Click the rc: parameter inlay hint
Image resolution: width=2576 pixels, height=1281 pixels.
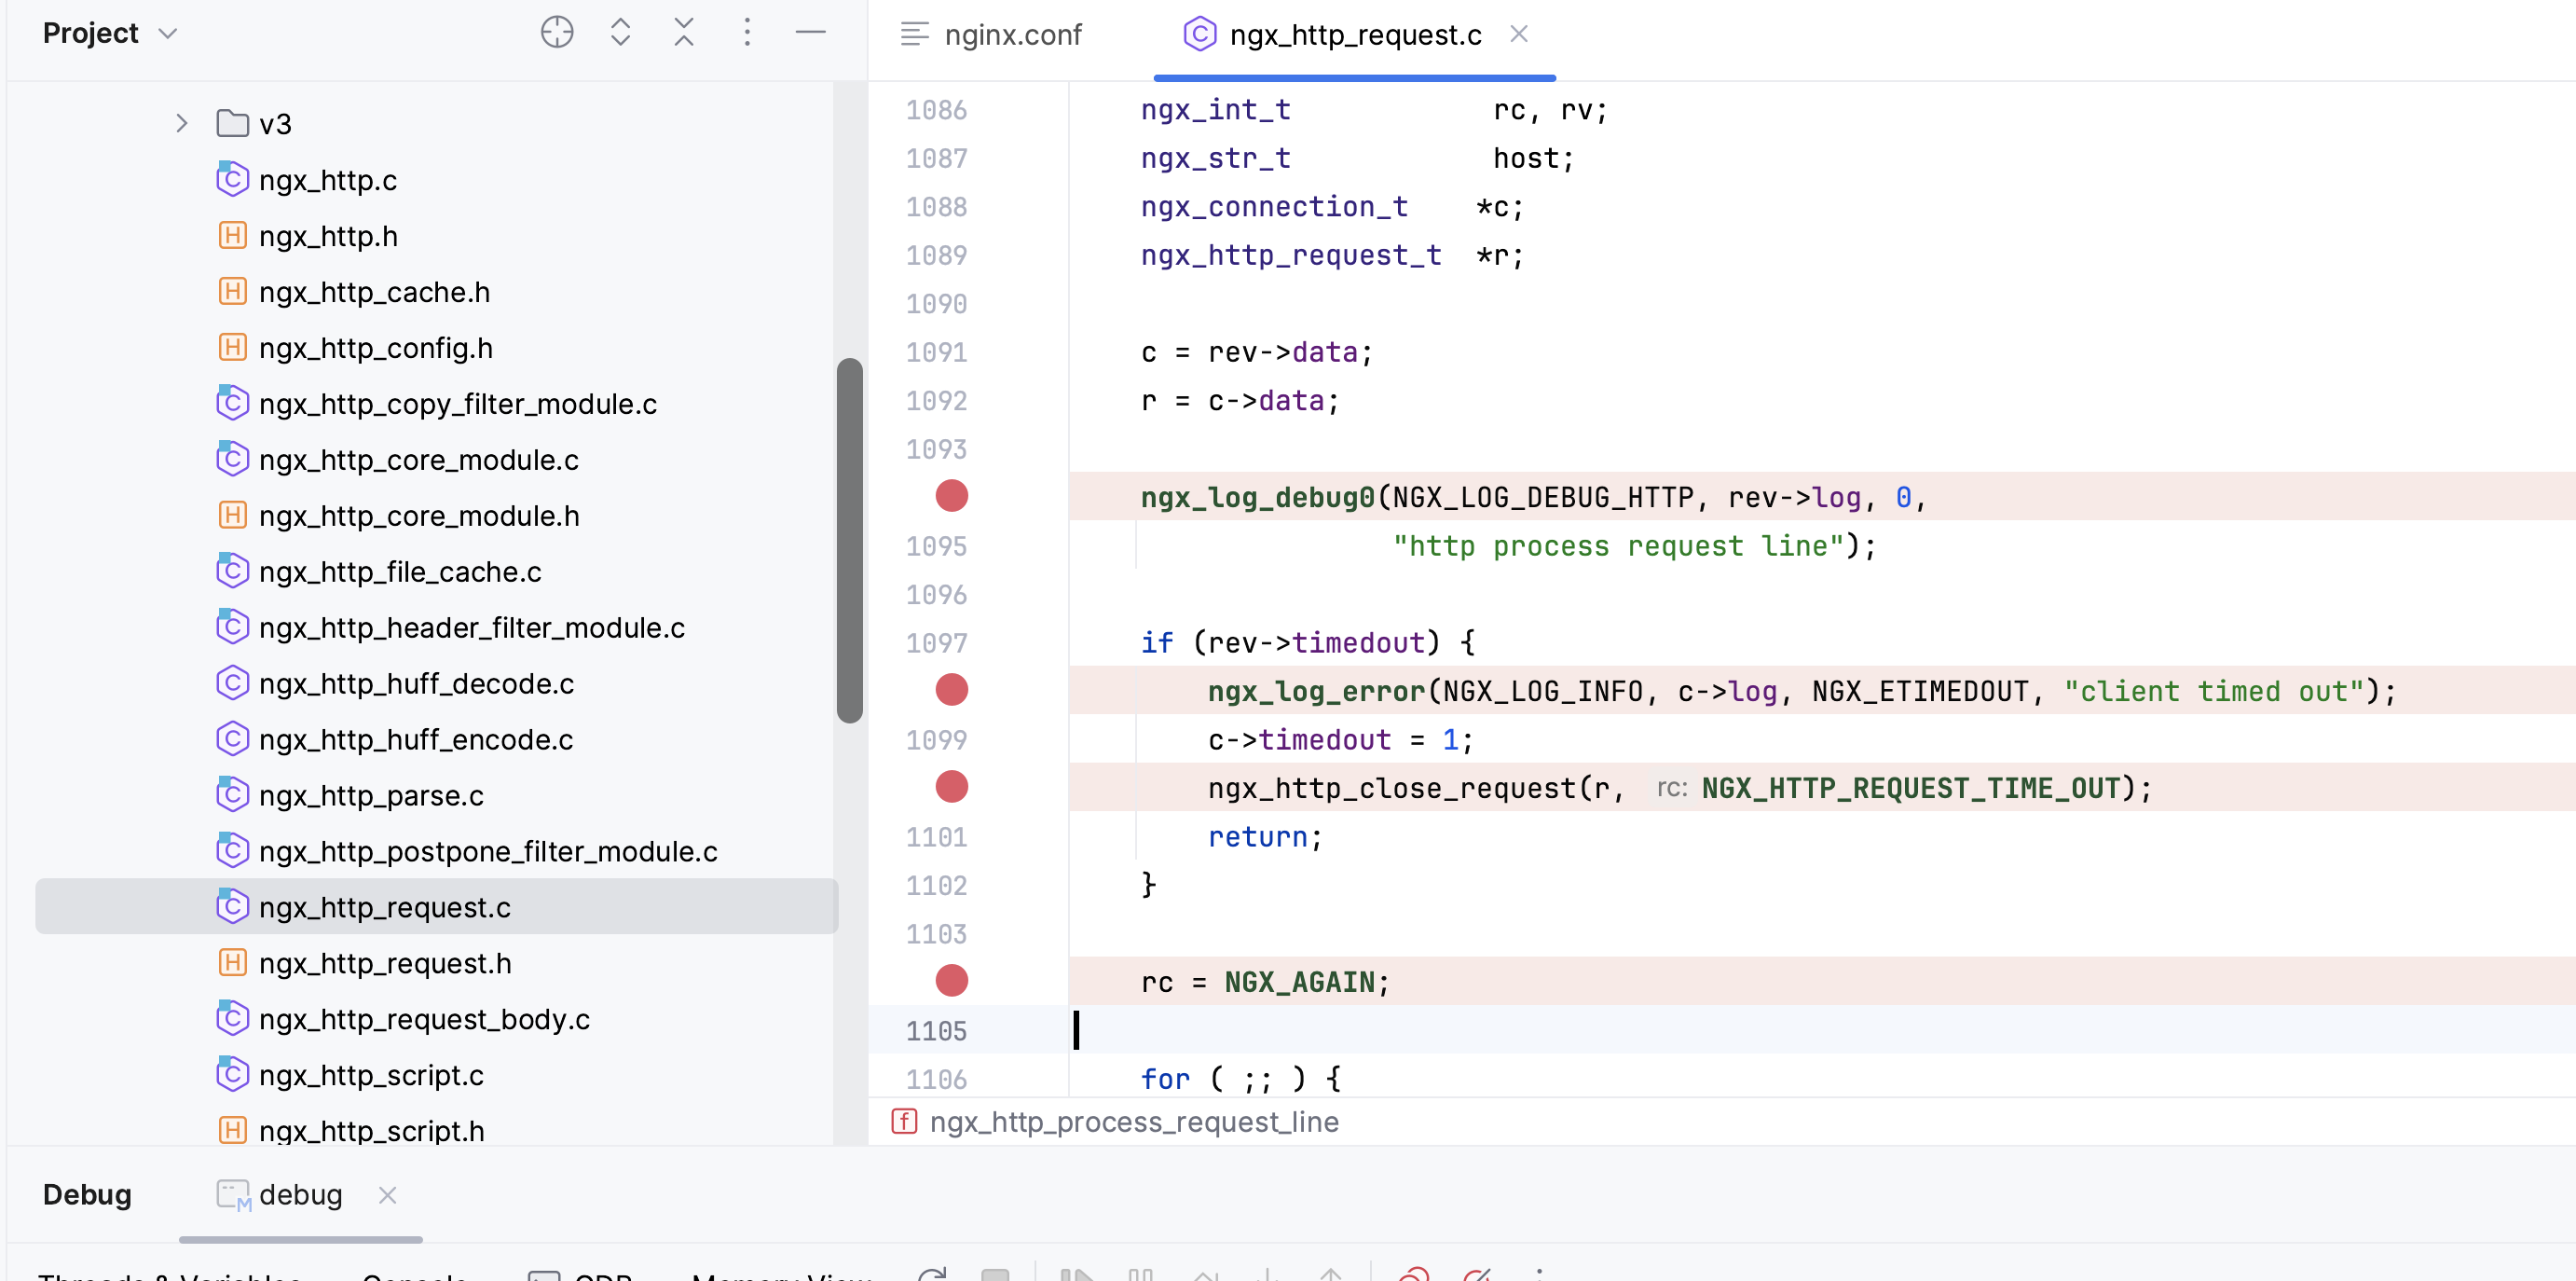point(1671,789)
